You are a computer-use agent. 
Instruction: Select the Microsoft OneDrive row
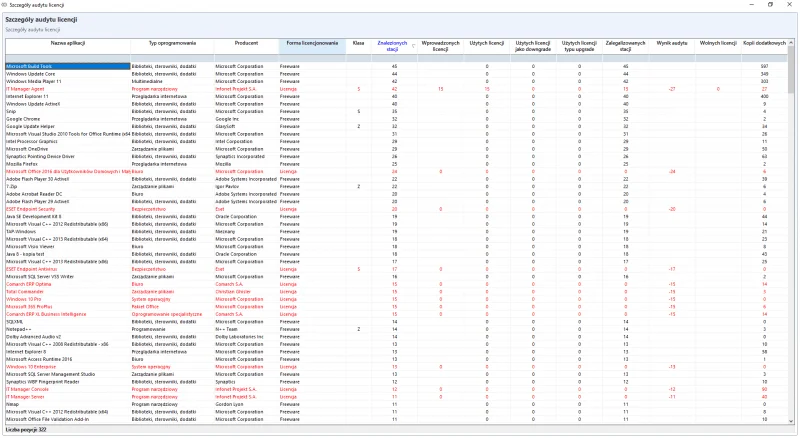(x=396, y=149)
